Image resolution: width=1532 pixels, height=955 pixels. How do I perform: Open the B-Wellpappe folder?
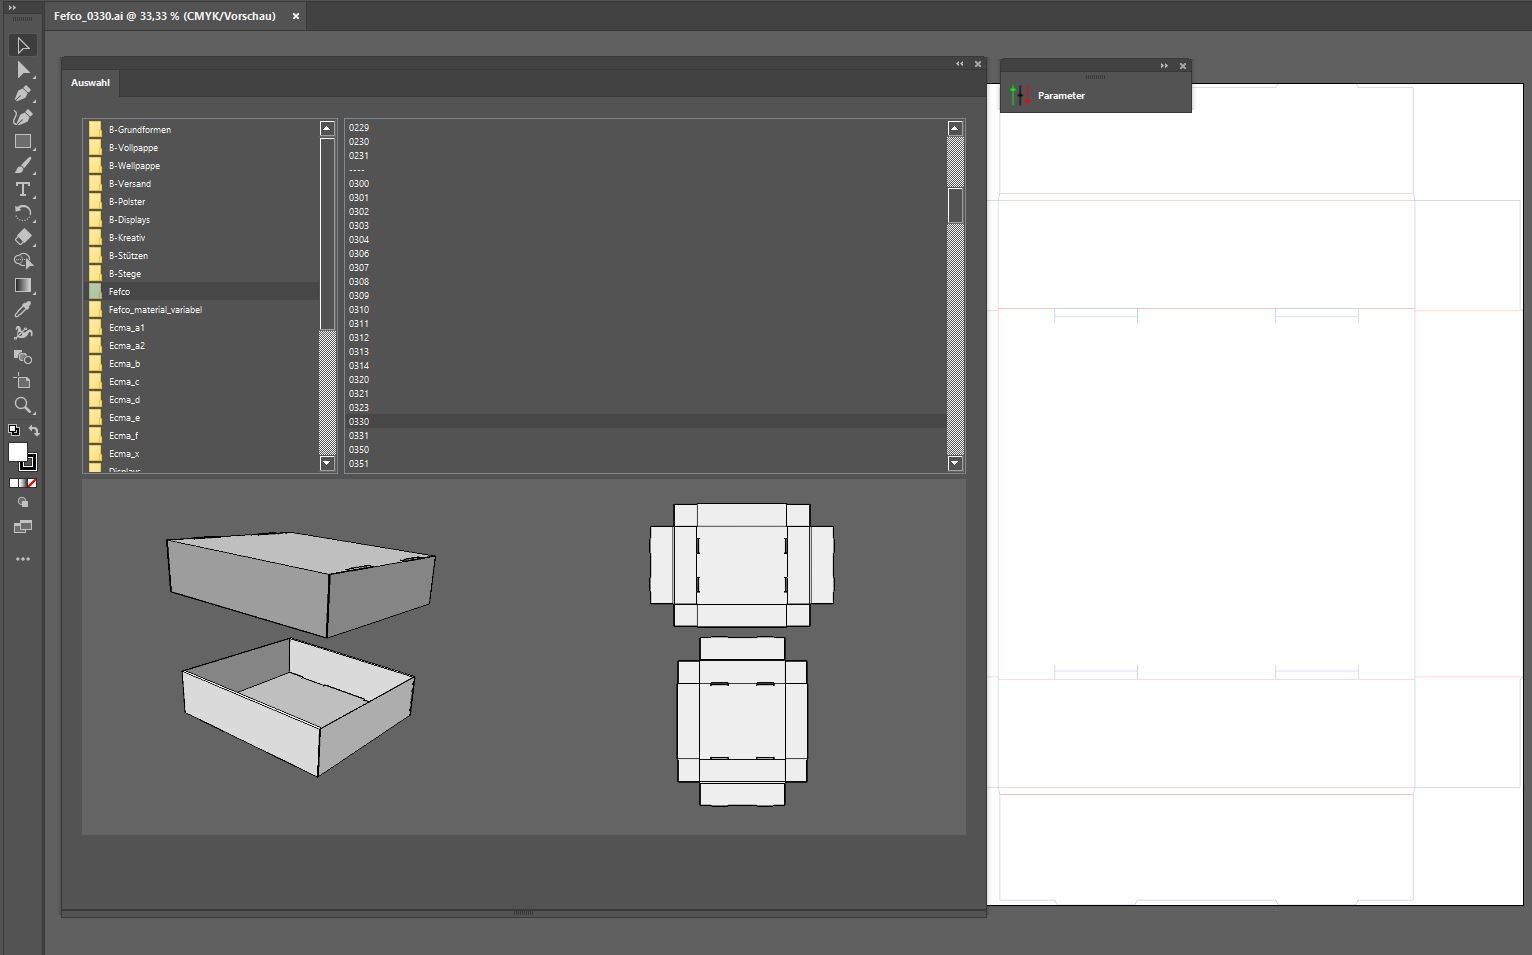tap(134, 166)
